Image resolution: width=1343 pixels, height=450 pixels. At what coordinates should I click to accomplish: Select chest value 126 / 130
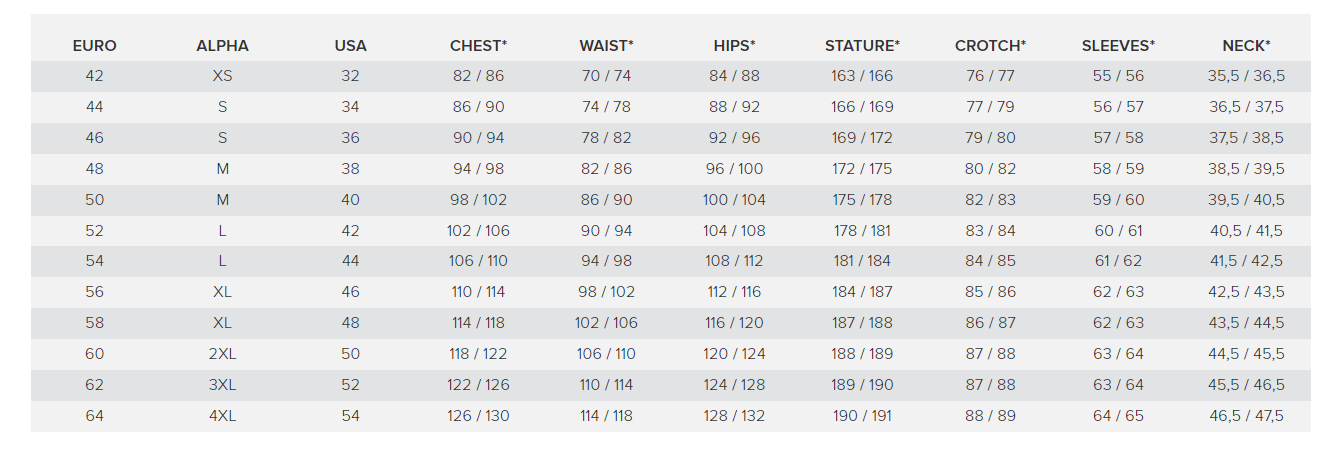(478, 416)
